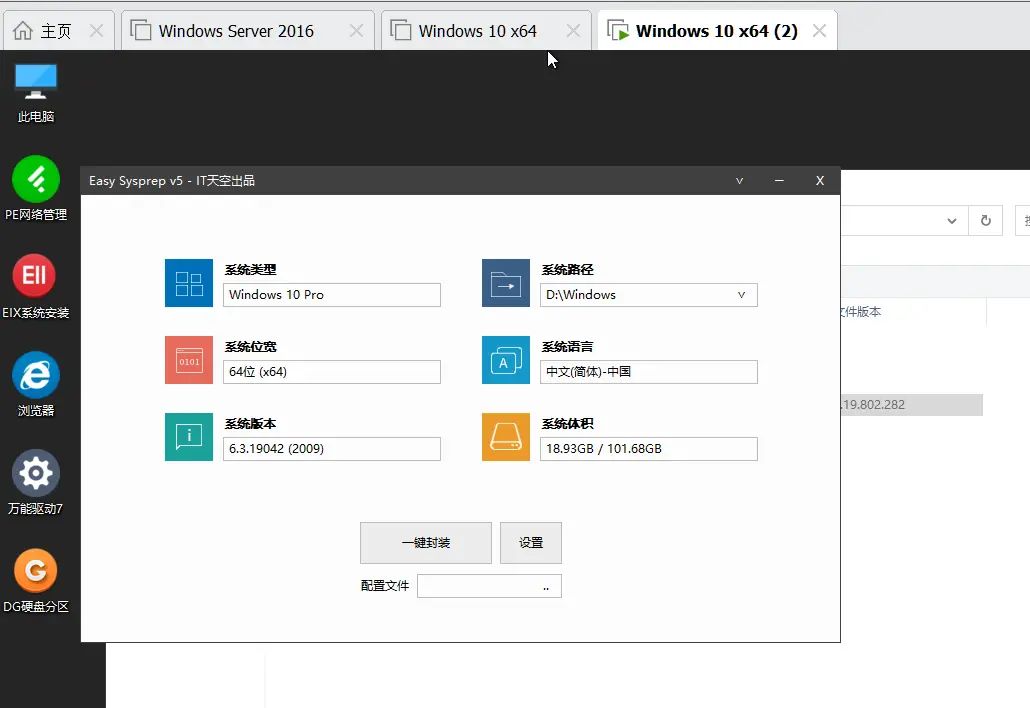Screen dimensions: 1030x708
Task: Click the 配置文件 label
Action: coord(385,586)
